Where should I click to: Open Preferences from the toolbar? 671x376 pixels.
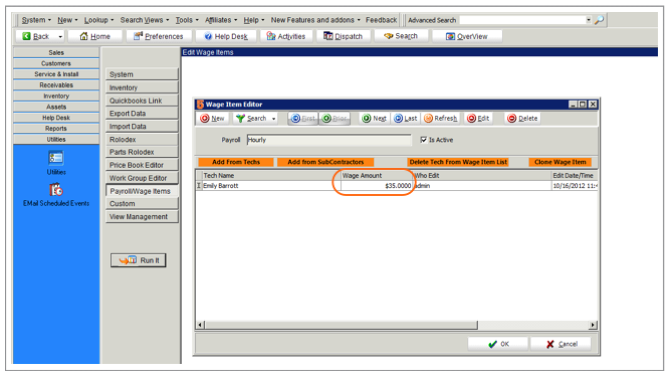point(158,36)
